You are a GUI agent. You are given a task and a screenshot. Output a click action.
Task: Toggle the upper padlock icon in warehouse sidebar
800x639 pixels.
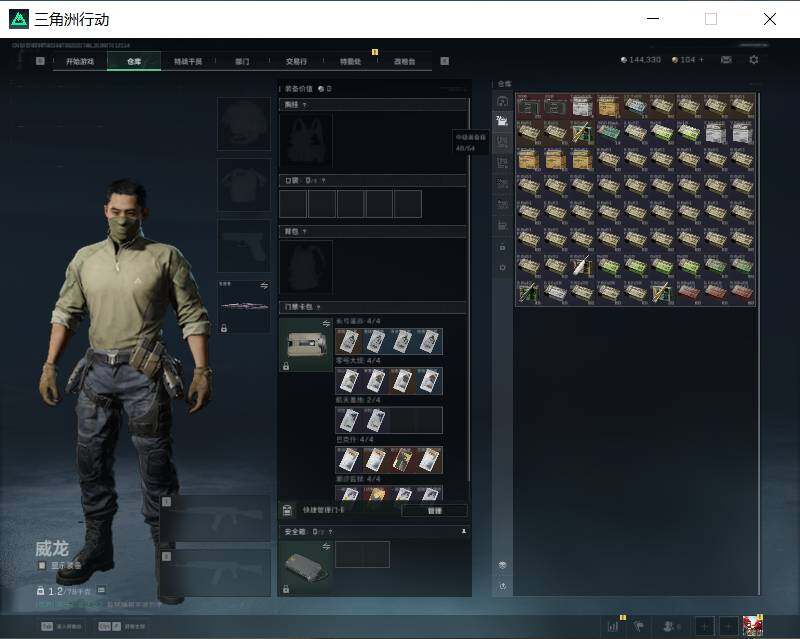502,248
